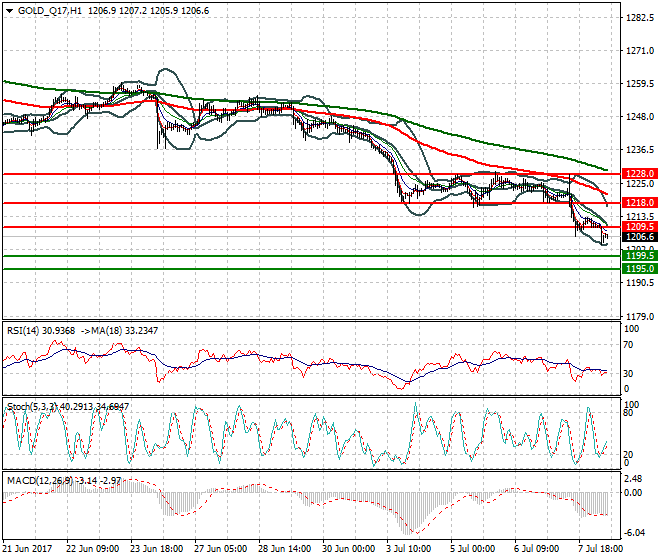Click the GOLD_Q17,H1 chart title
The image size is (660, 560).
(50, 11)
